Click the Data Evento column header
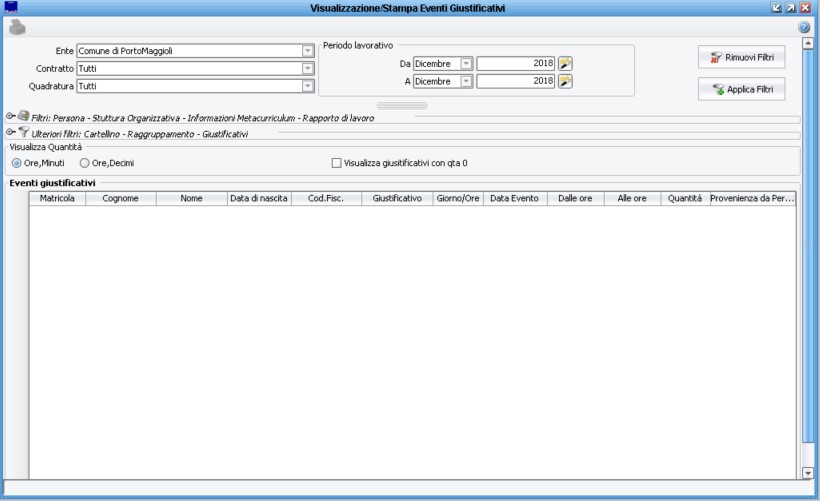This screenshot has height=501, width=820. (515, 199)
